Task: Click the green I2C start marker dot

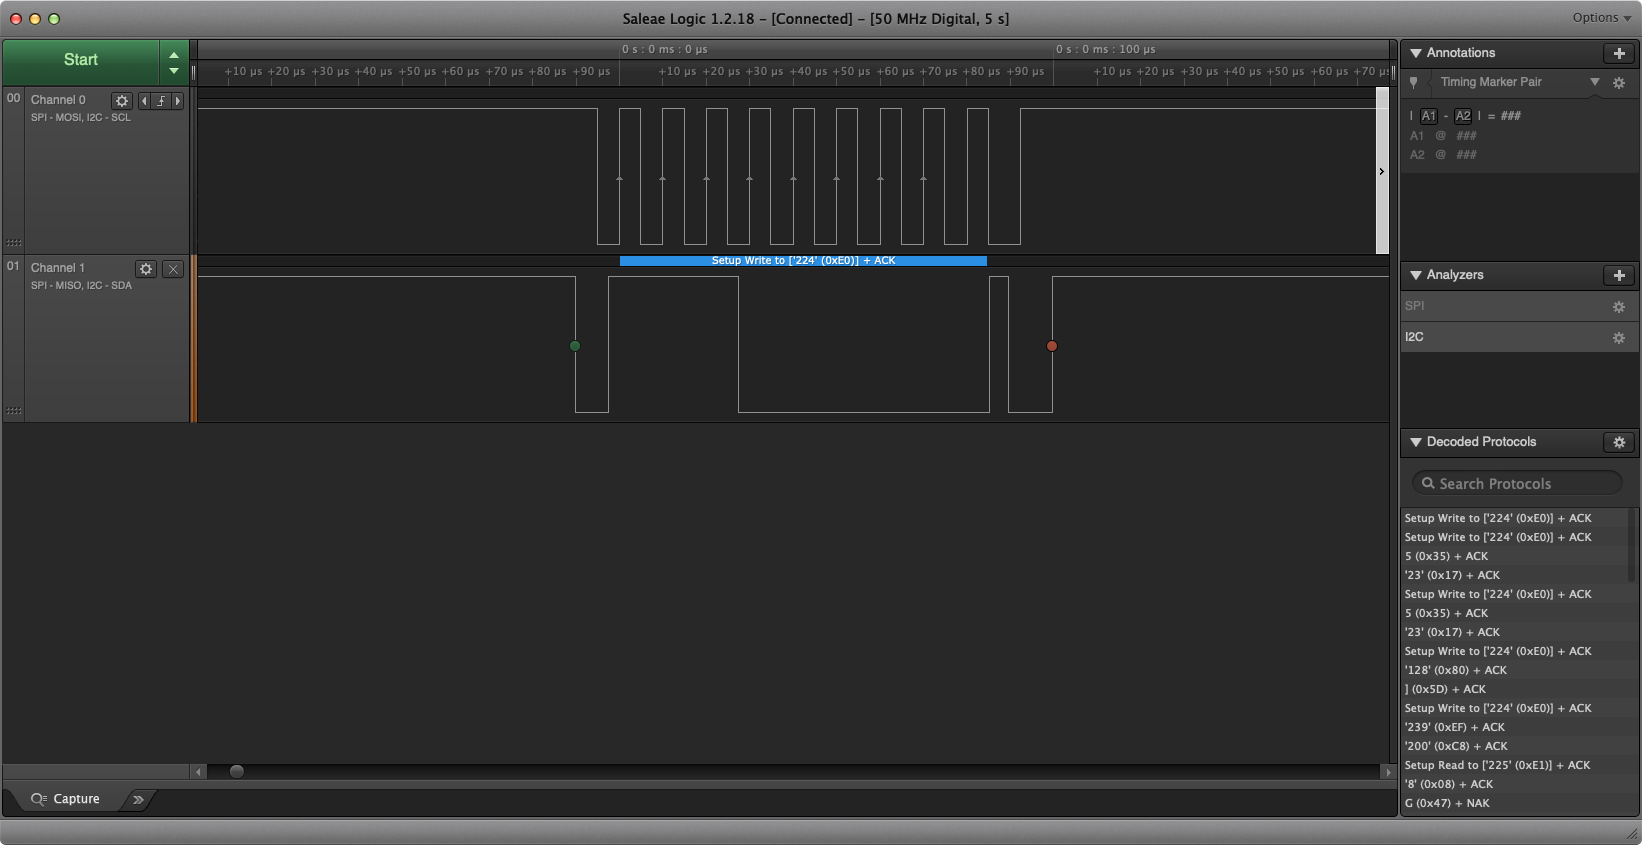Action: [x=575, y=346]
